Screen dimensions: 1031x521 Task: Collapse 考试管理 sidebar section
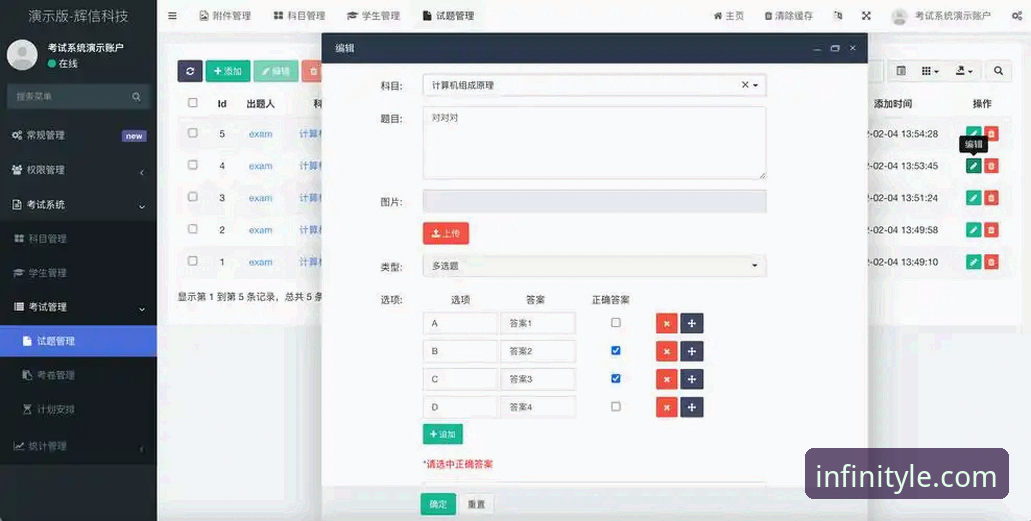pos(79,307)
